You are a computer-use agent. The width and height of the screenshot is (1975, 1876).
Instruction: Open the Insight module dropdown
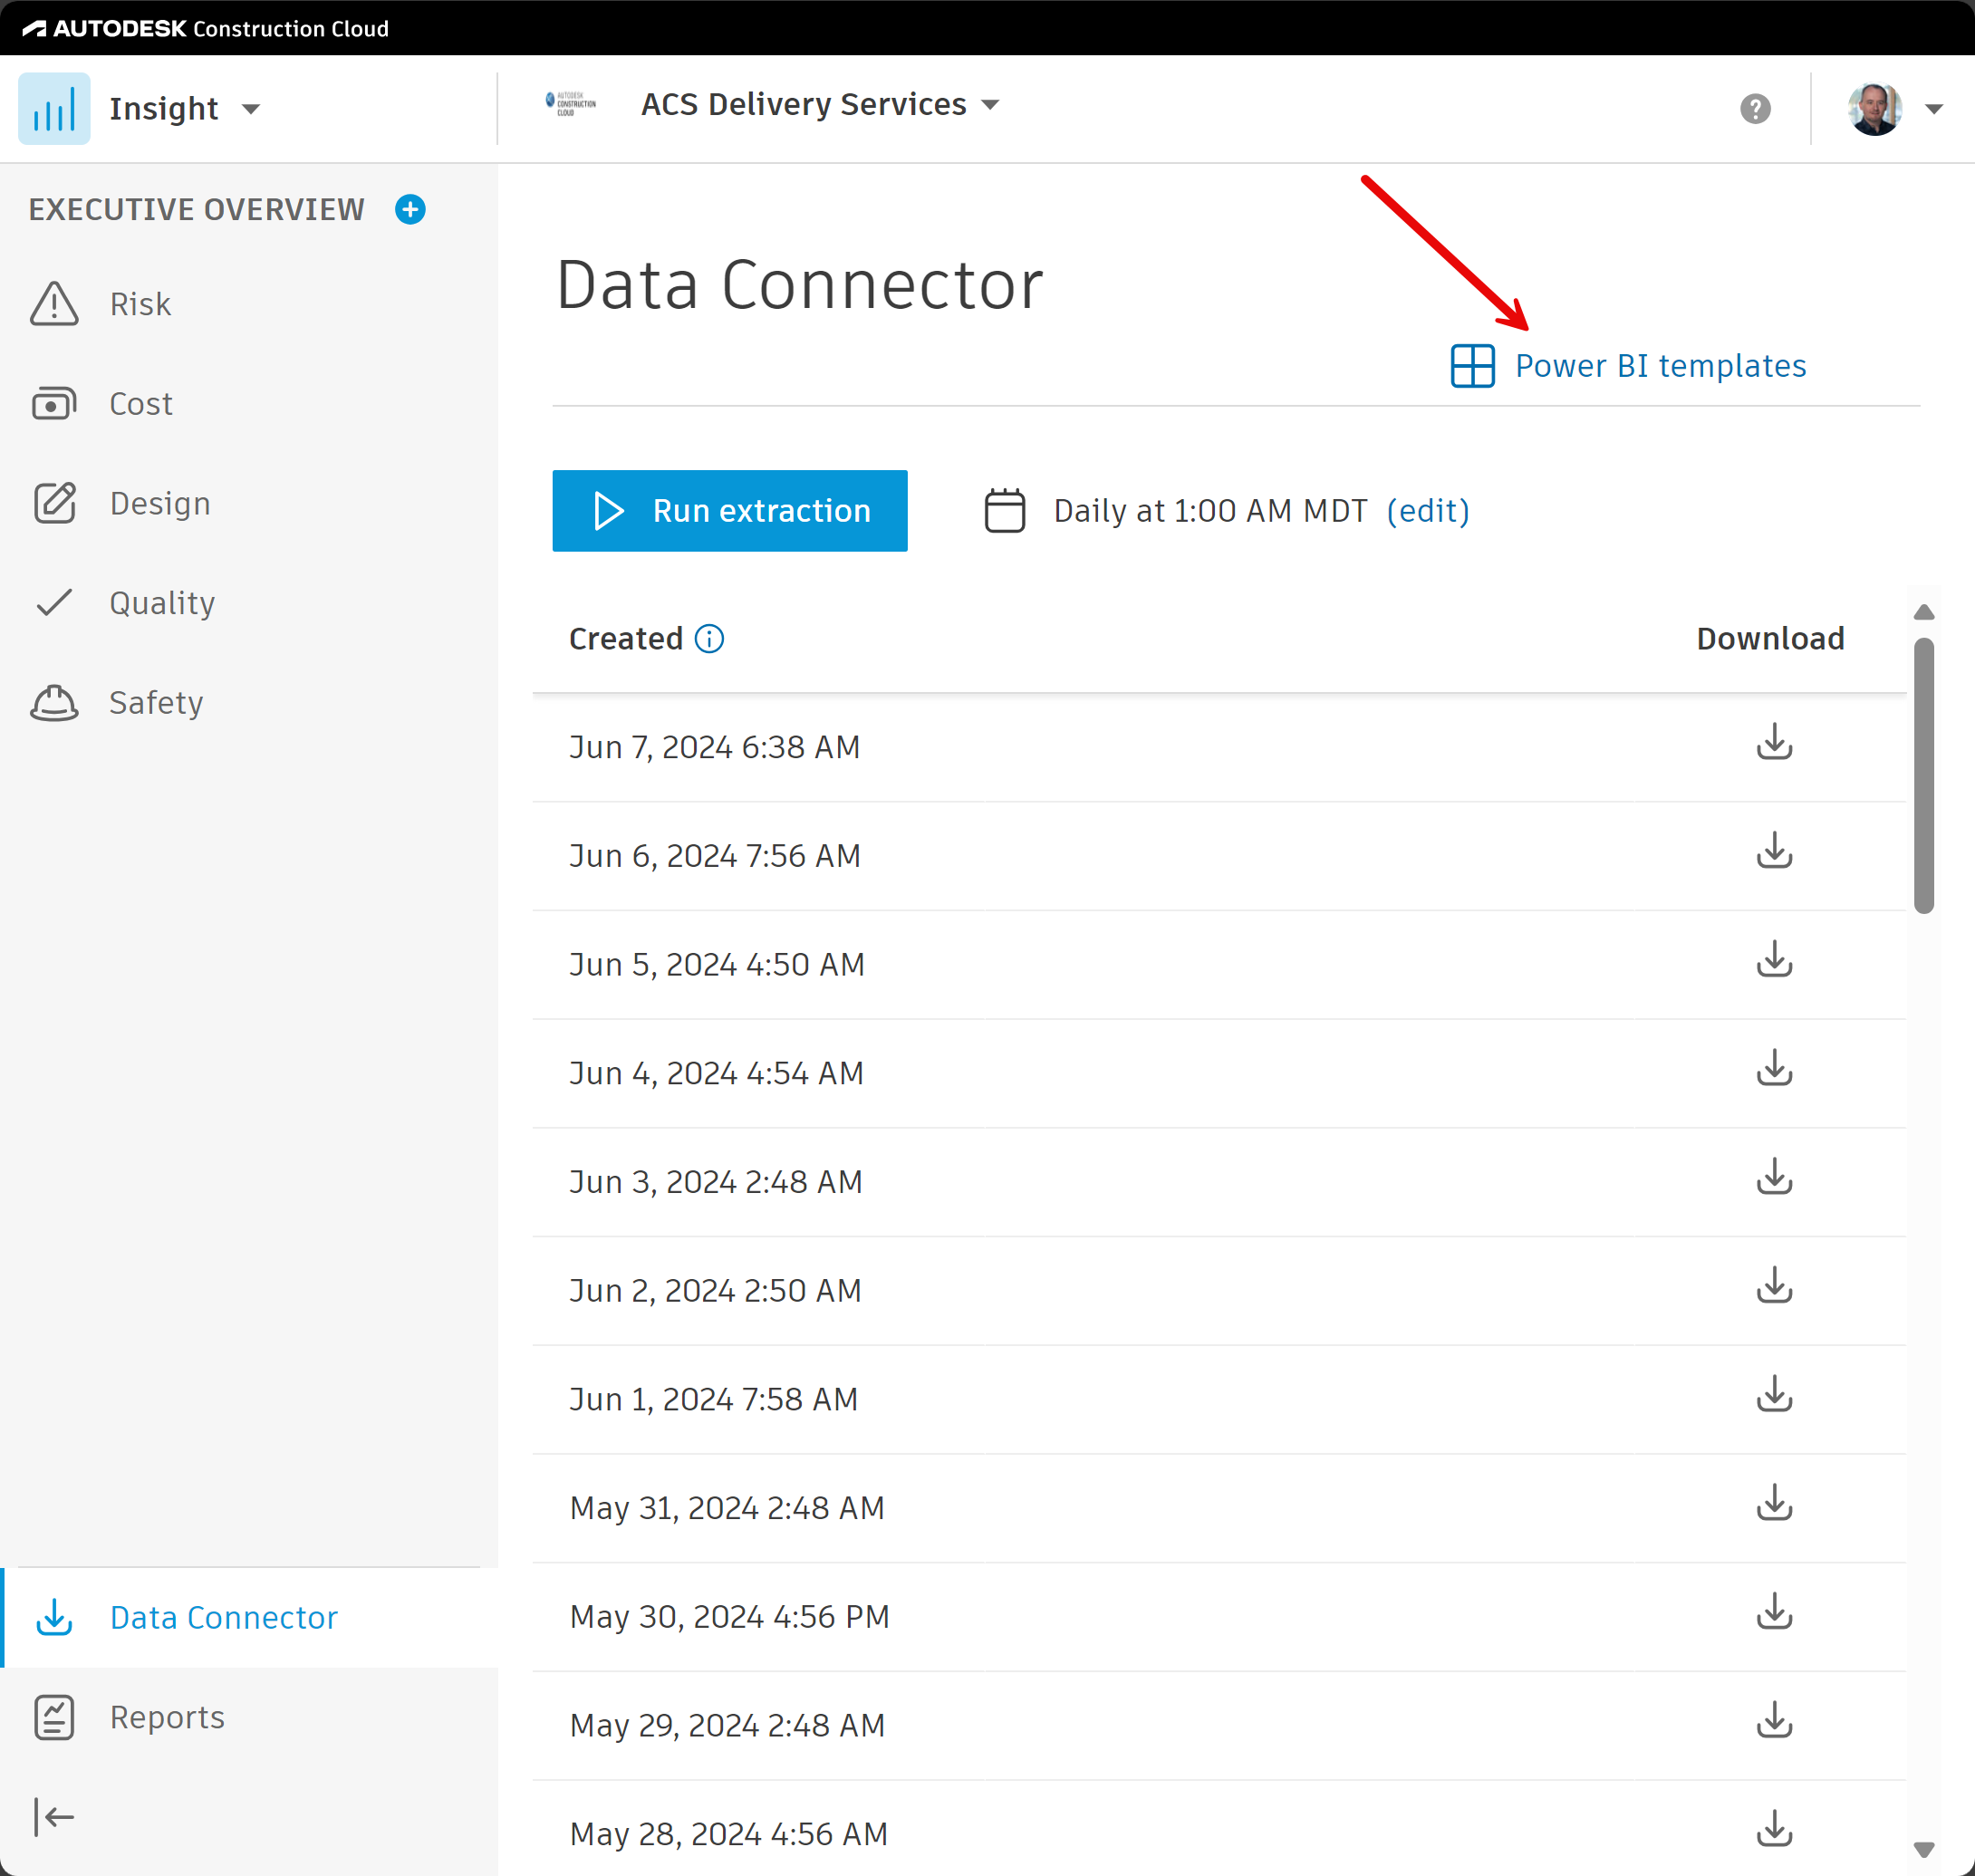tap(252, 108)
